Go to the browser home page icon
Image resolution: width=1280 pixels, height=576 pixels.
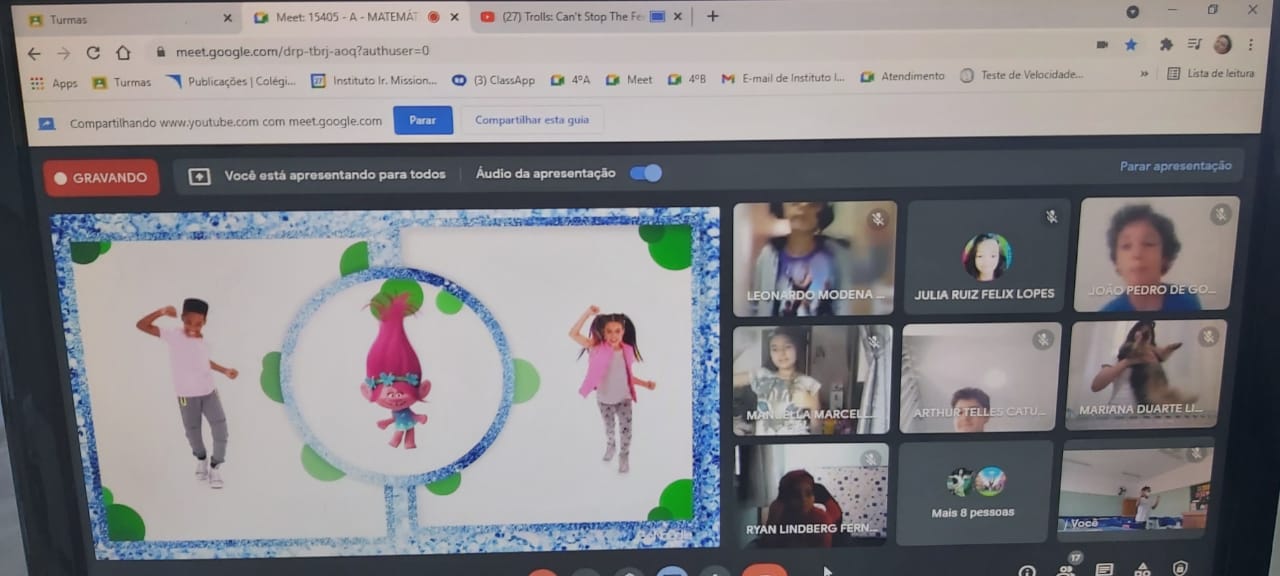click(x=123, y=53)
